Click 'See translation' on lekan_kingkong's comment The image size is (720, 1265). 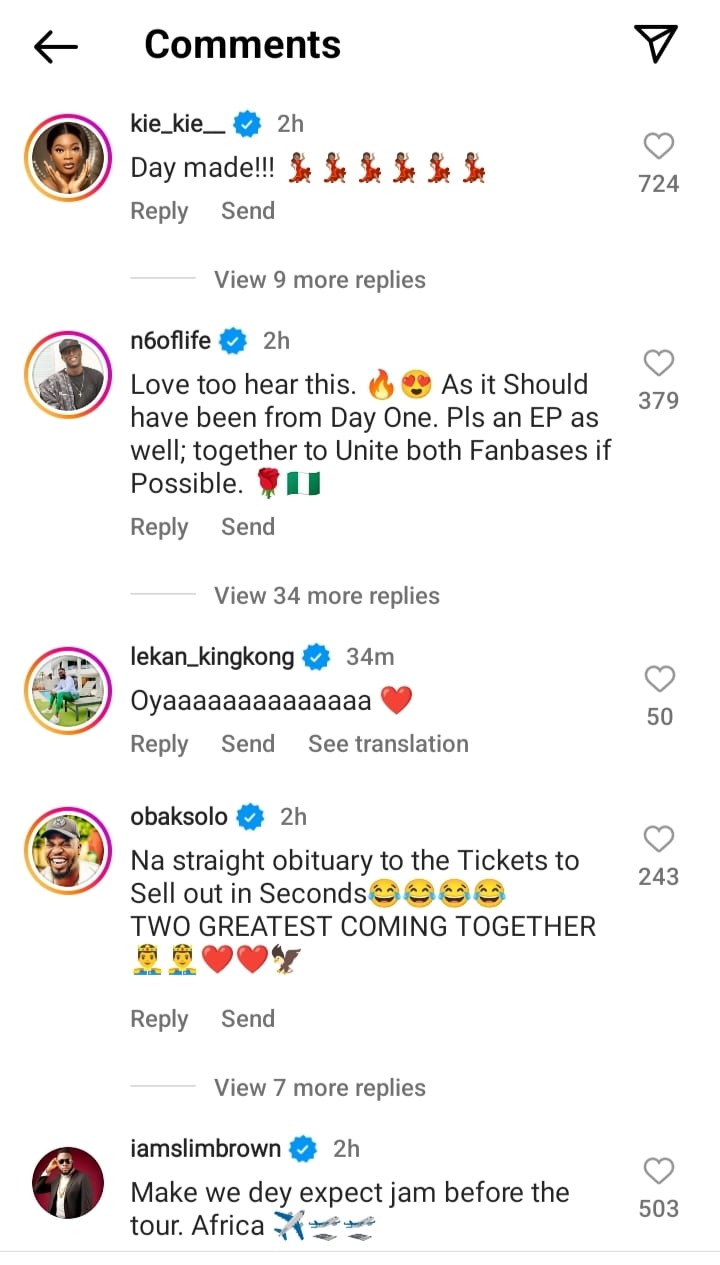click(388, 744)
